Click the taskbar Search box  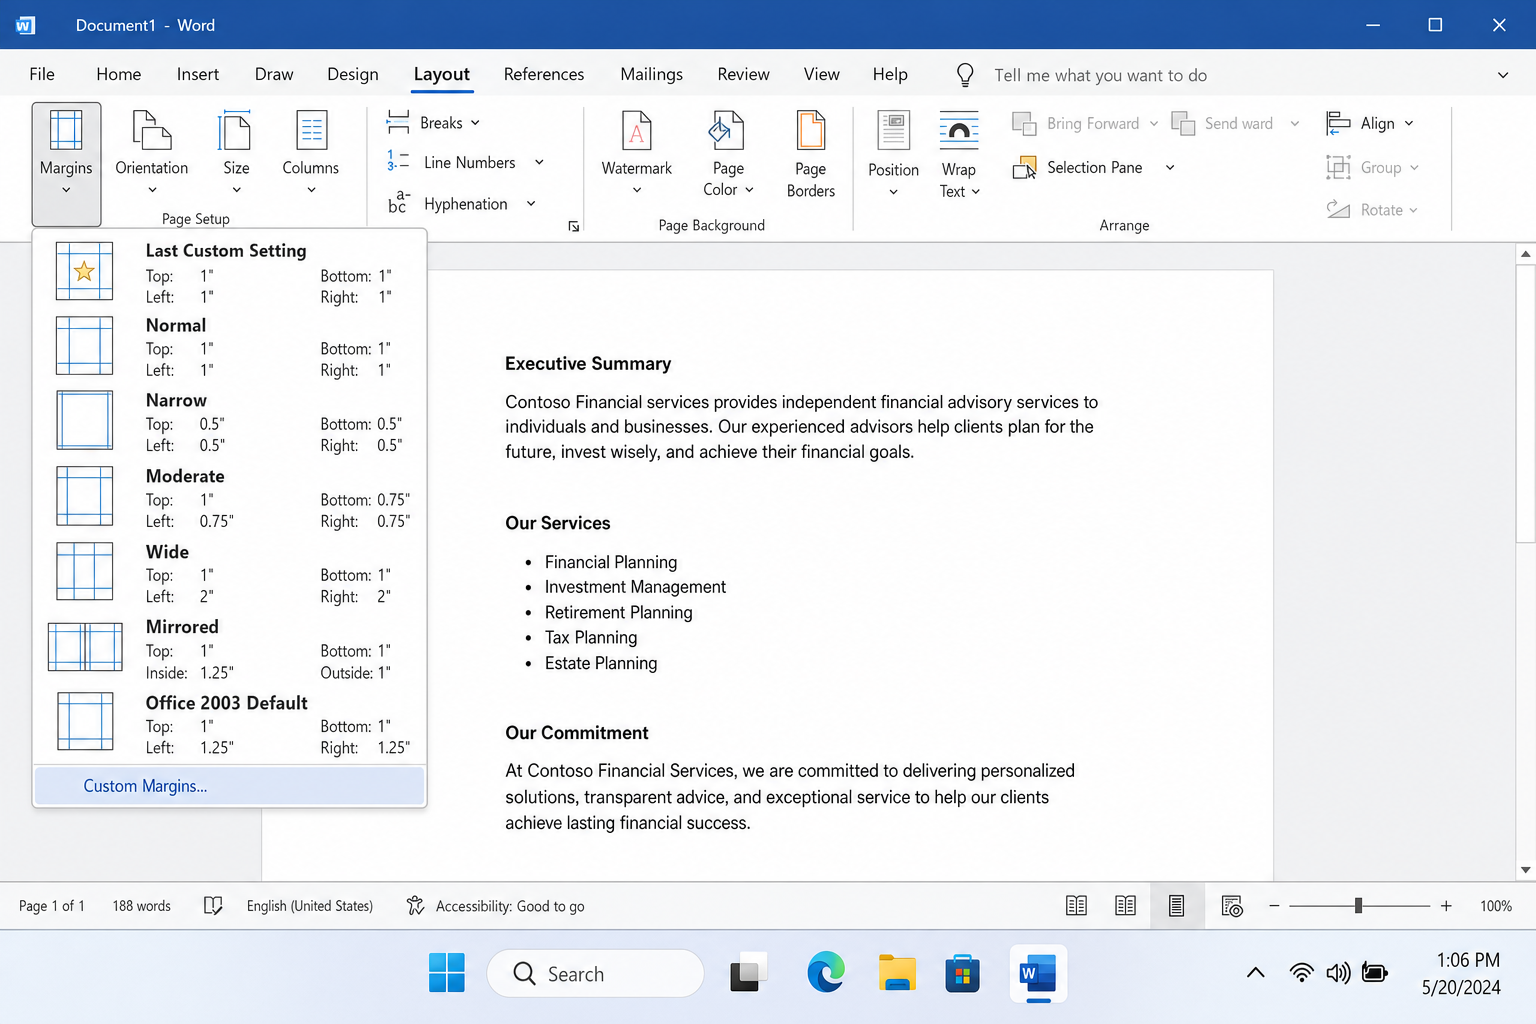coord(595,973)
